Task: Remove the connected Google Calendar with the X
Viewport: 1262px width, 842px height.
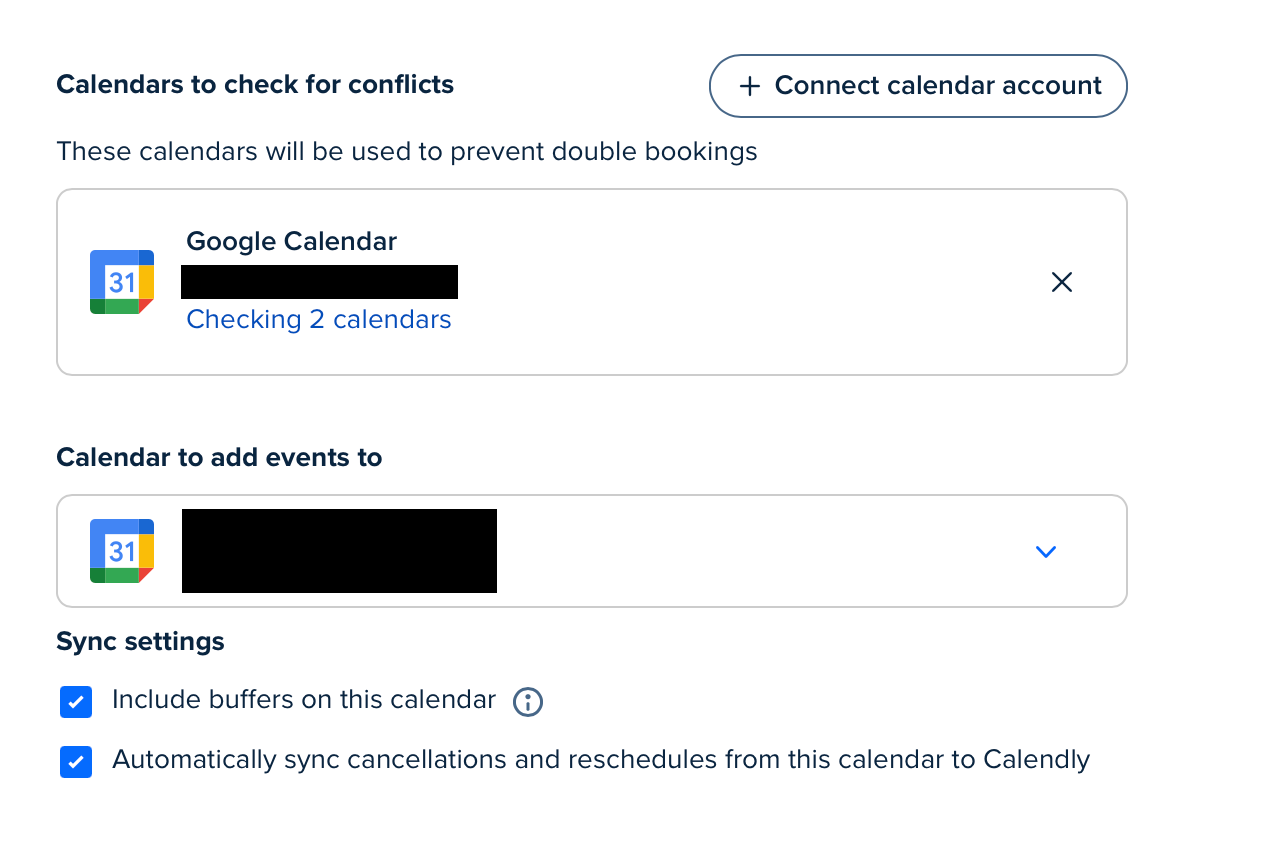Action: coord(1062,282)
